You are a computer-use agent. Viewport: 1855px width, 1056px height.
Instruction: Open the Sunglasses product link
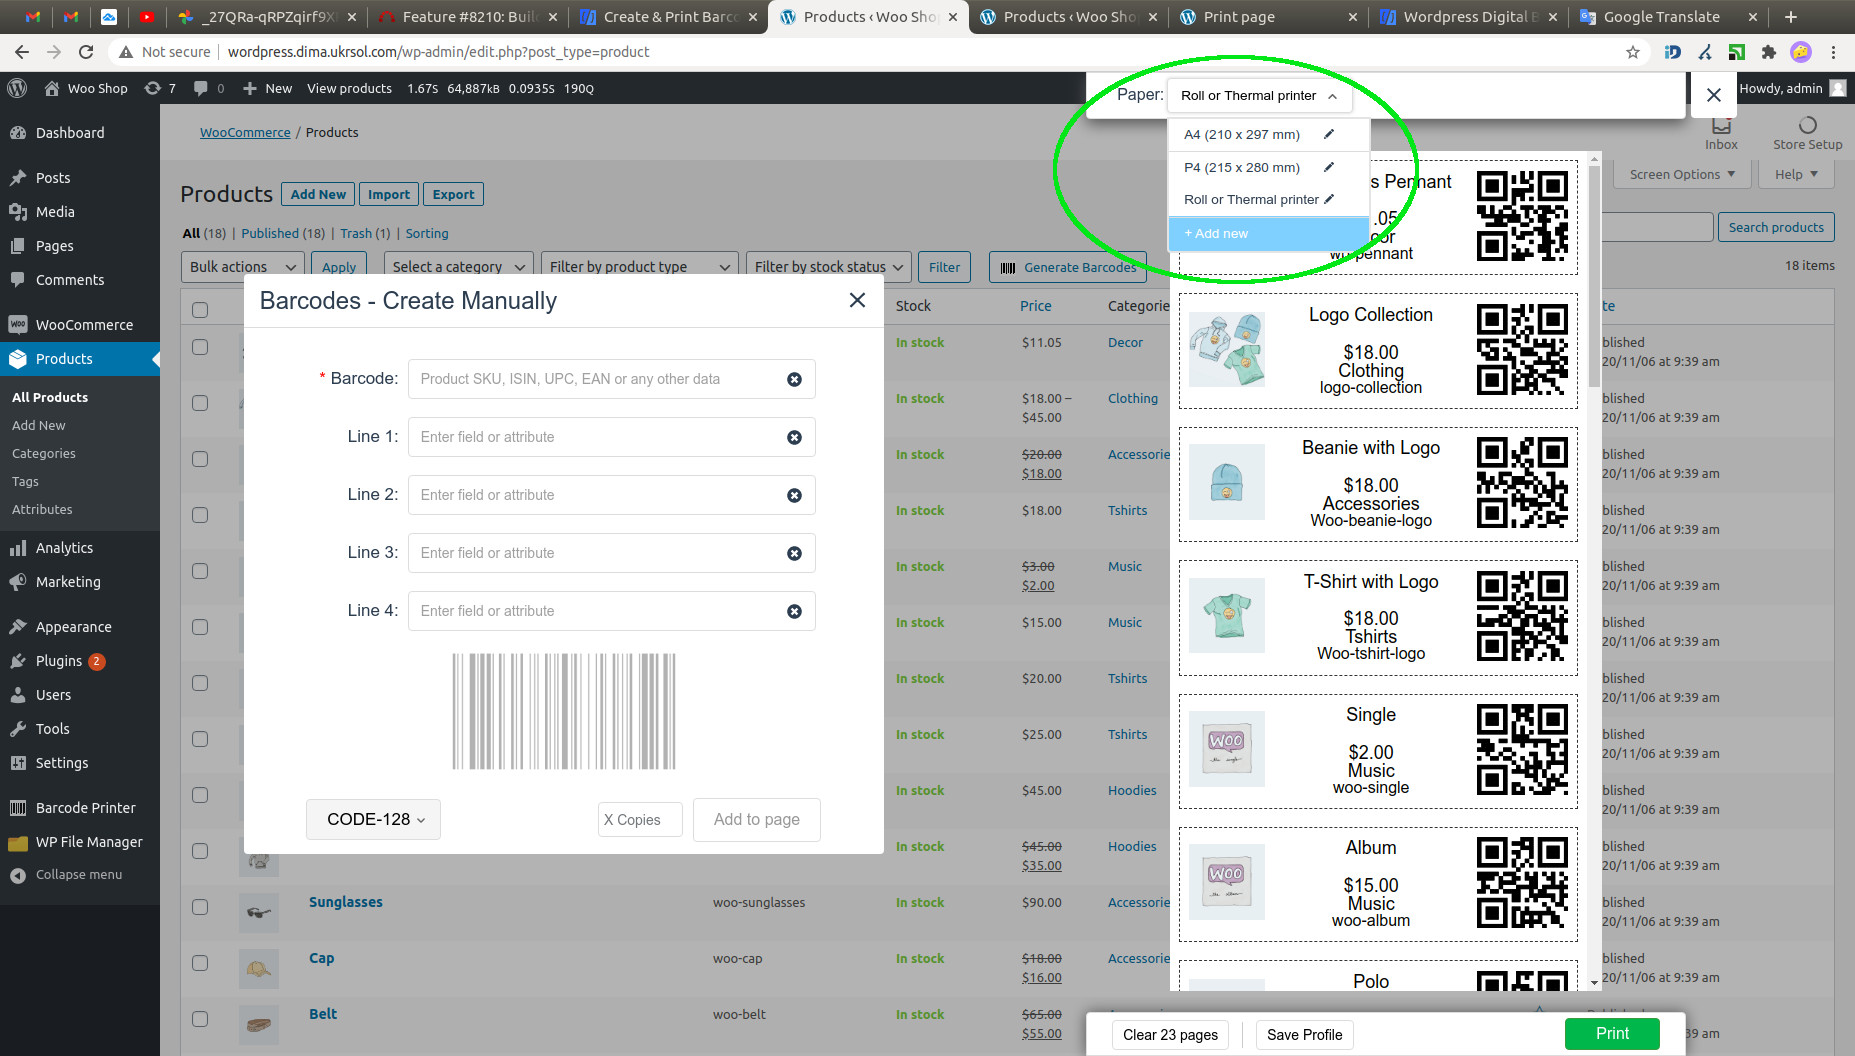point(345,902)
